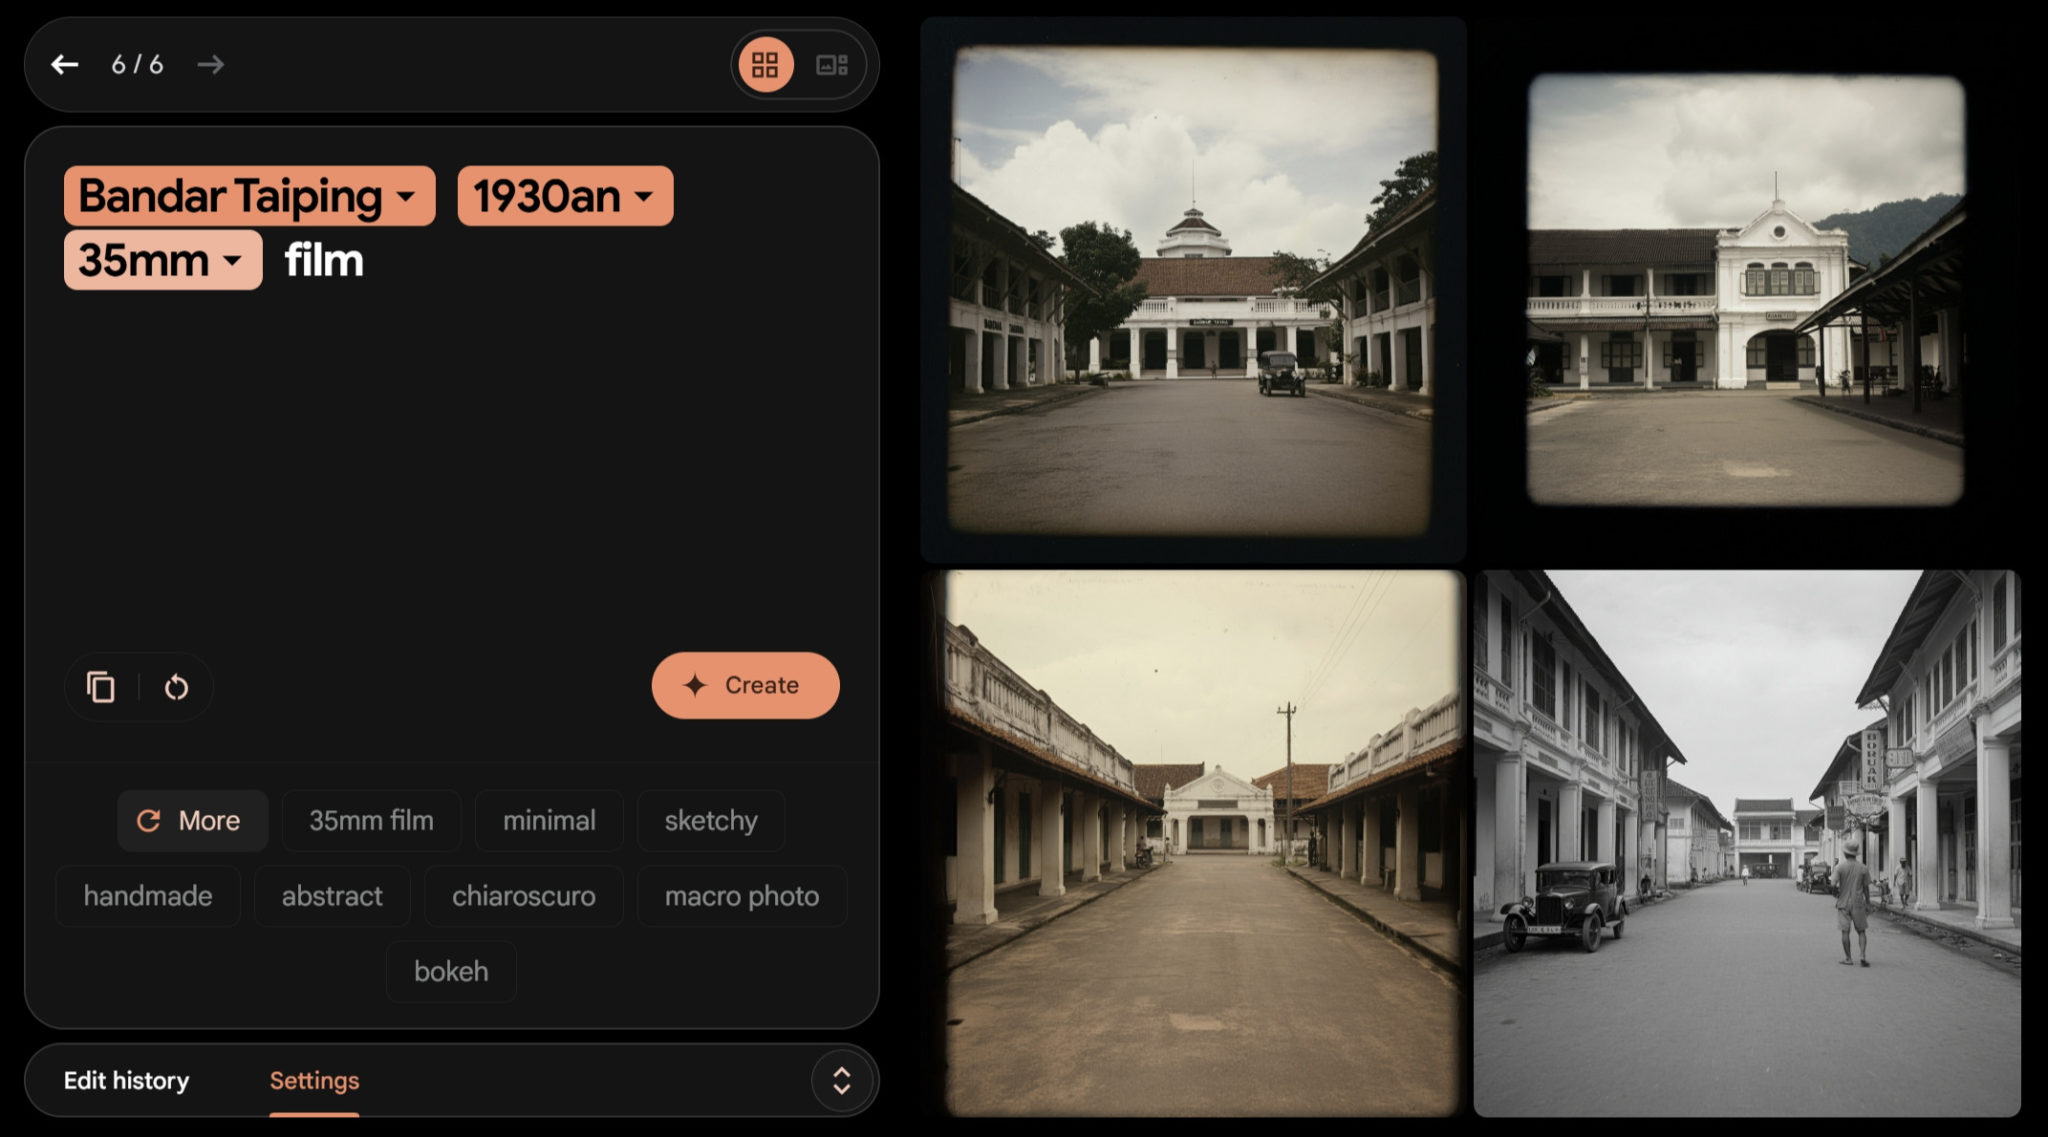Screen dimensions: 2048x1137
Task: Open the top-left building photo with car
Action: tap(1193, 290)
